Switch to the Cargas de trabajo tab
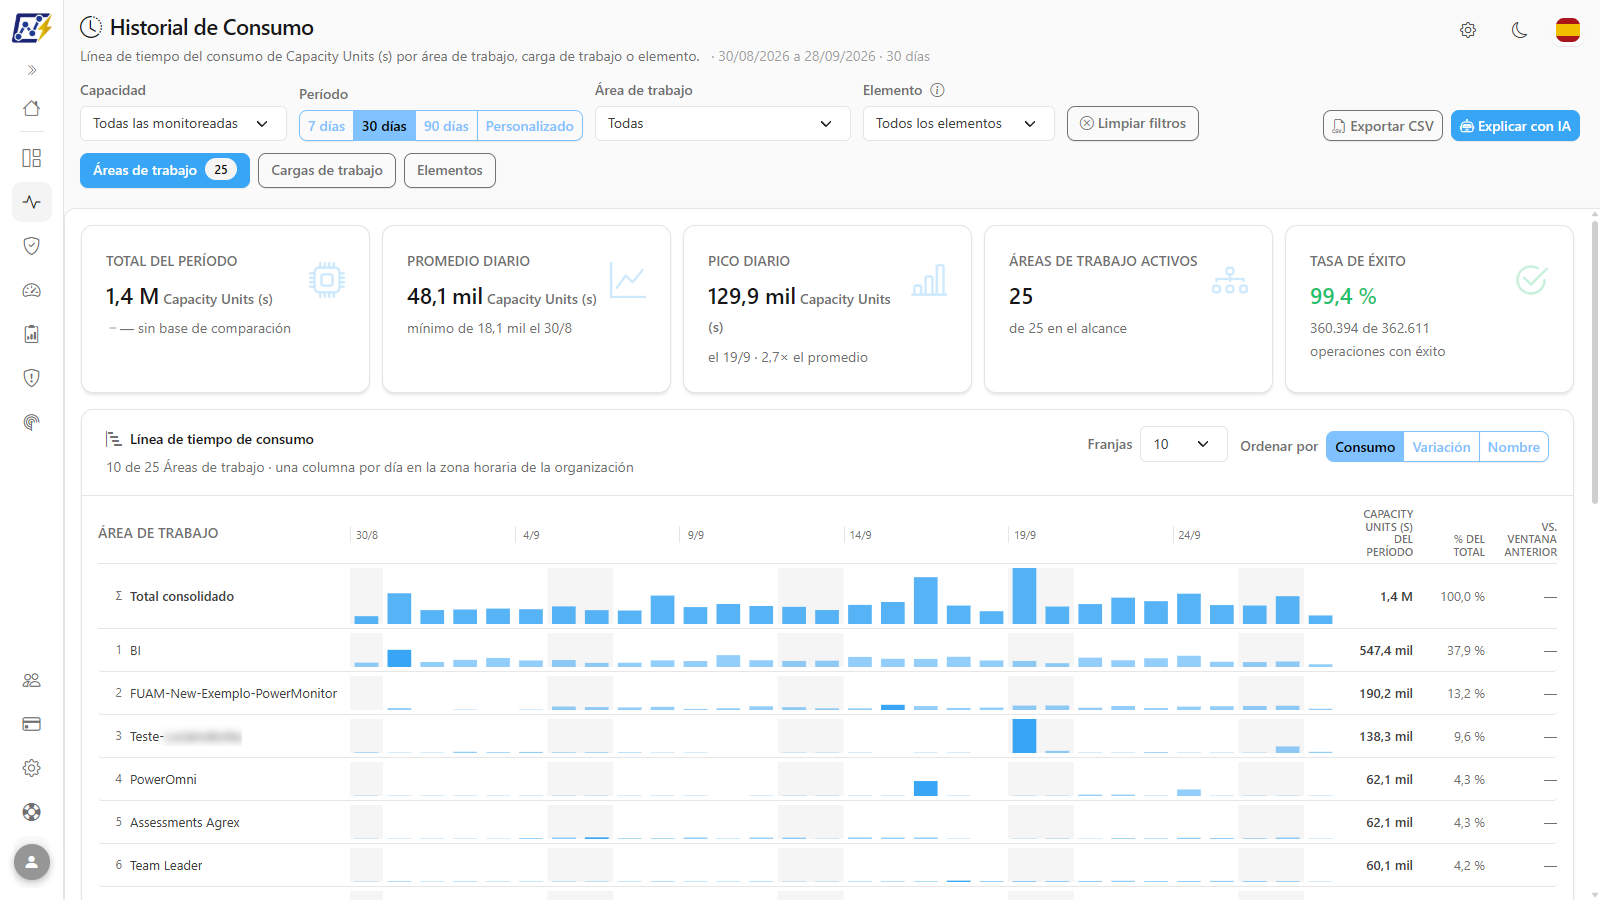This screenshot has height=900, width=1600. pos(327,170)
